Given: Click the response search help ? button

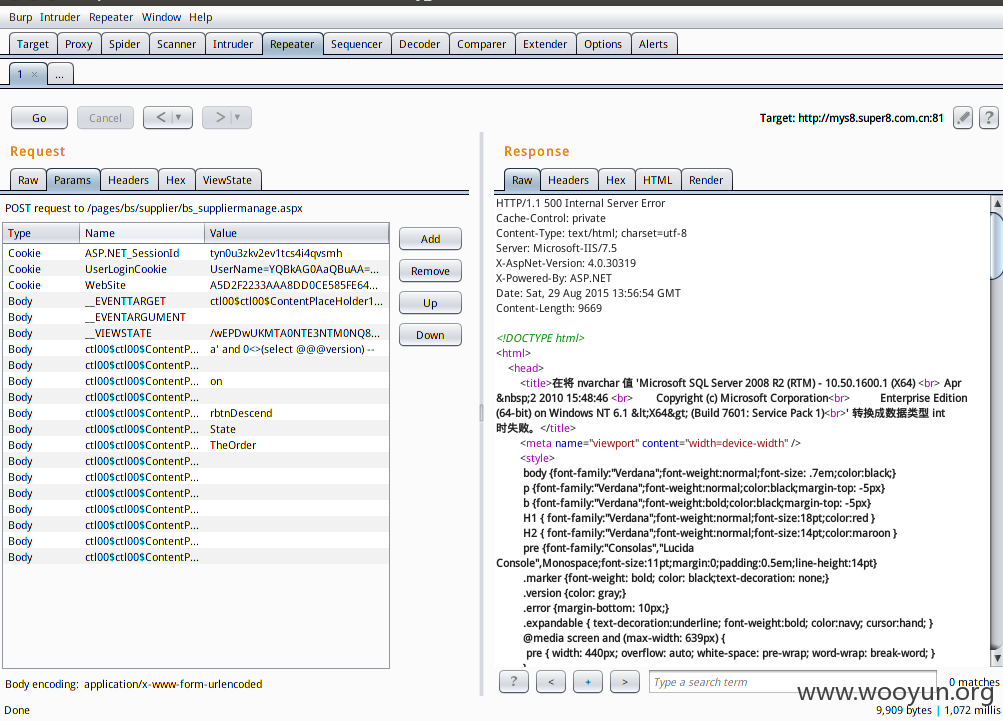Looking at the screenshot, I should (514, 682).
